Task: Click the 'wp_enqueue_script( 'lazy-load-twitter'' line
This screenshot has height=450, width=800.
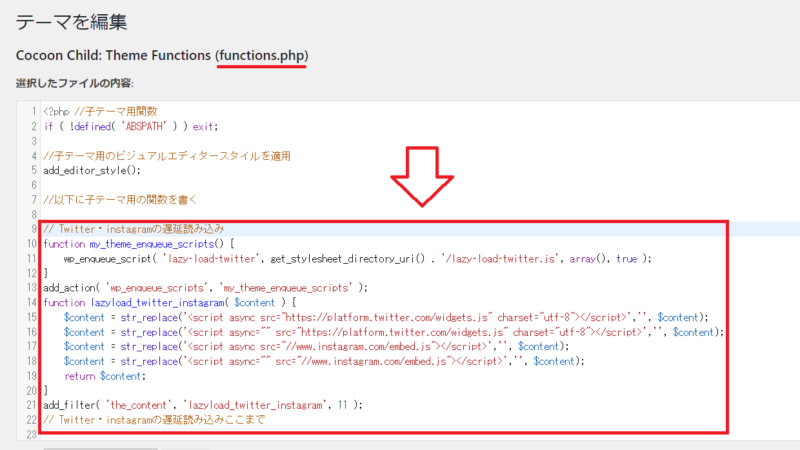Action: click(x=358, y=259)
